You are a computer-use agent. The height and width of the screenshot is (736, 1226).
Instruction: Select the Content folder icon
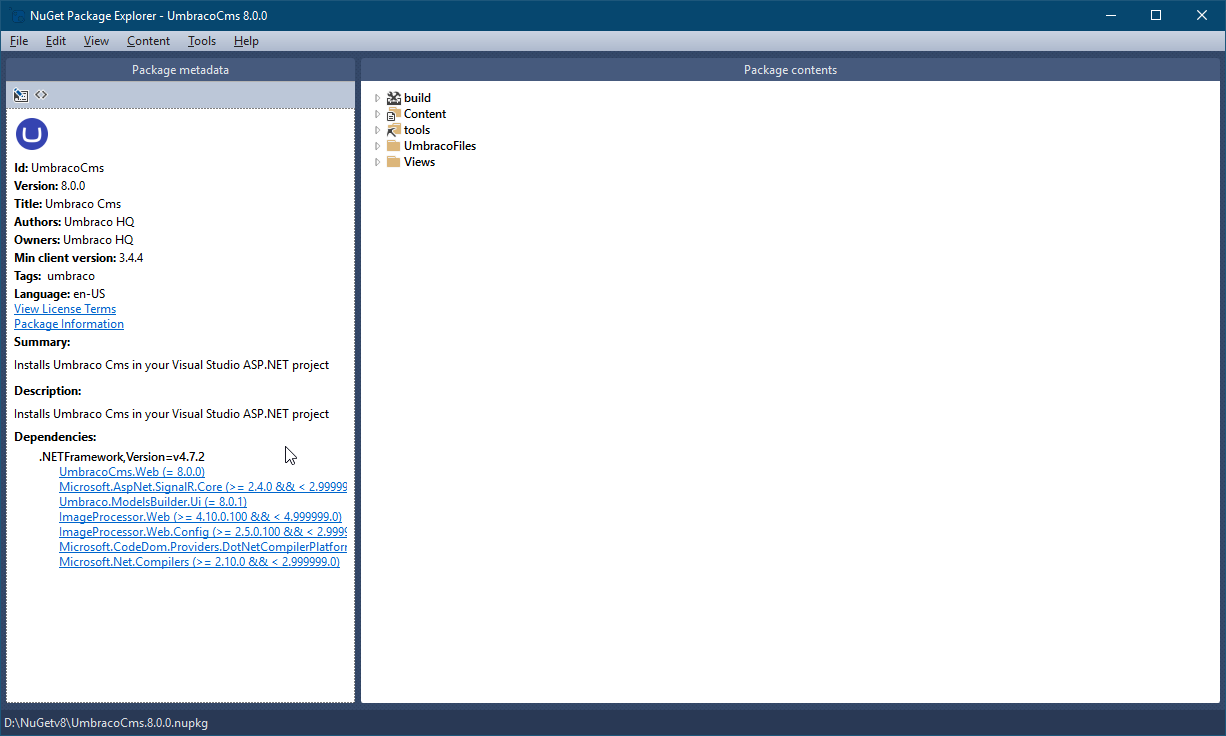393,114
